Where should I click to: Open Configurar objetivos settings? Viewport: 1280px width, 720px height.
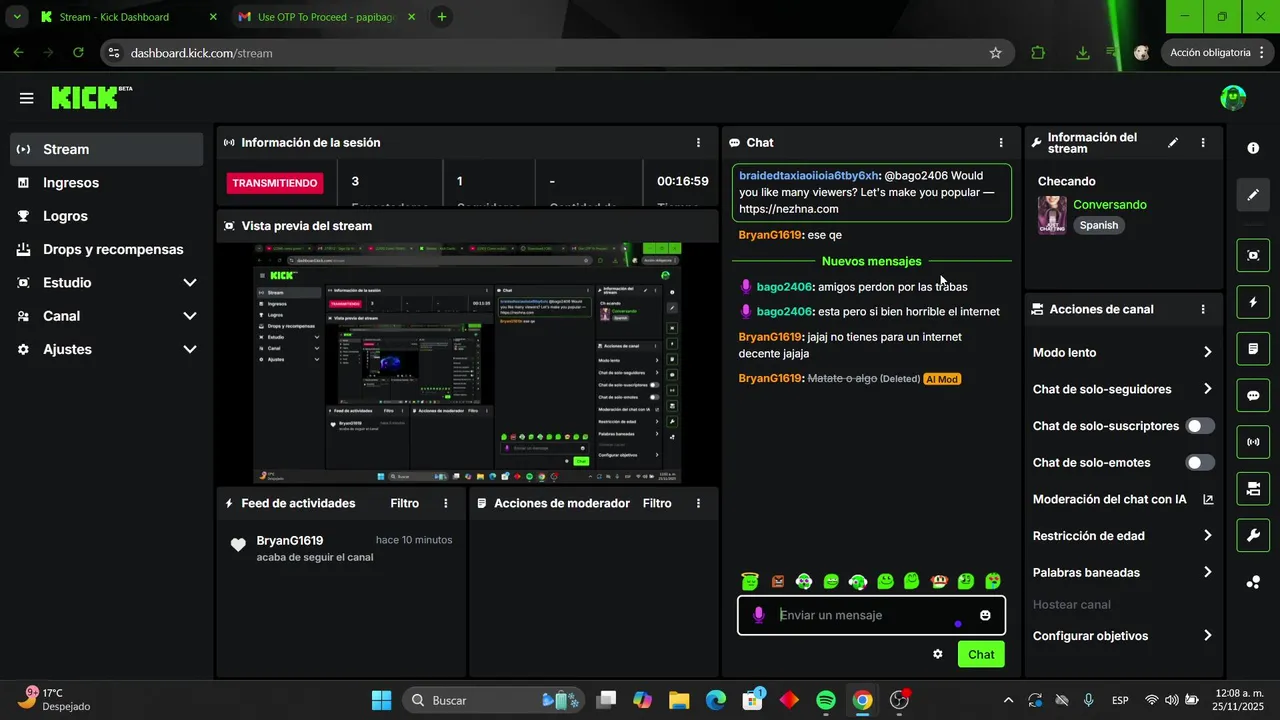point(1123,636)
